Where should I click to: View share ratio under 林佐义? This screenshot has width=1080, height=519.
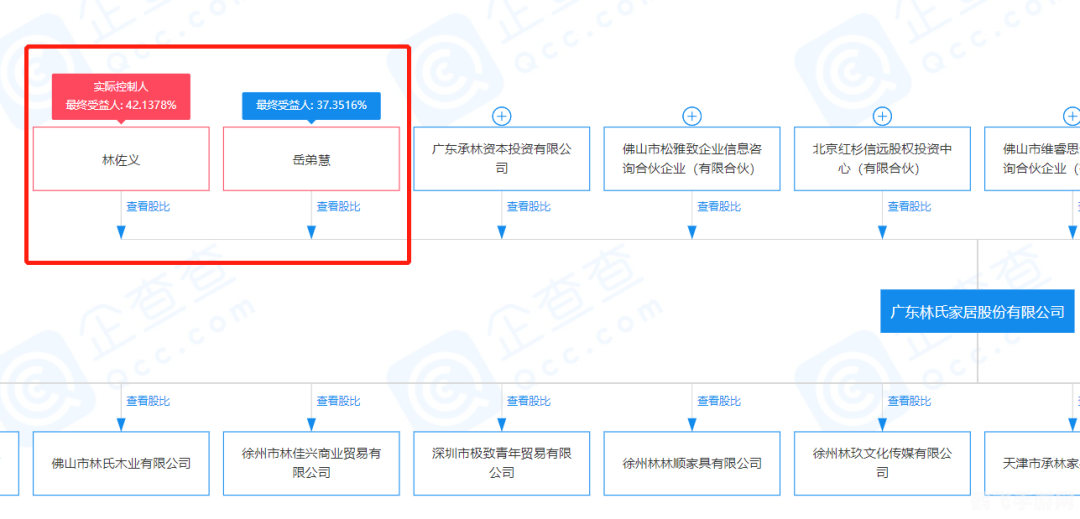click(147, 206)
